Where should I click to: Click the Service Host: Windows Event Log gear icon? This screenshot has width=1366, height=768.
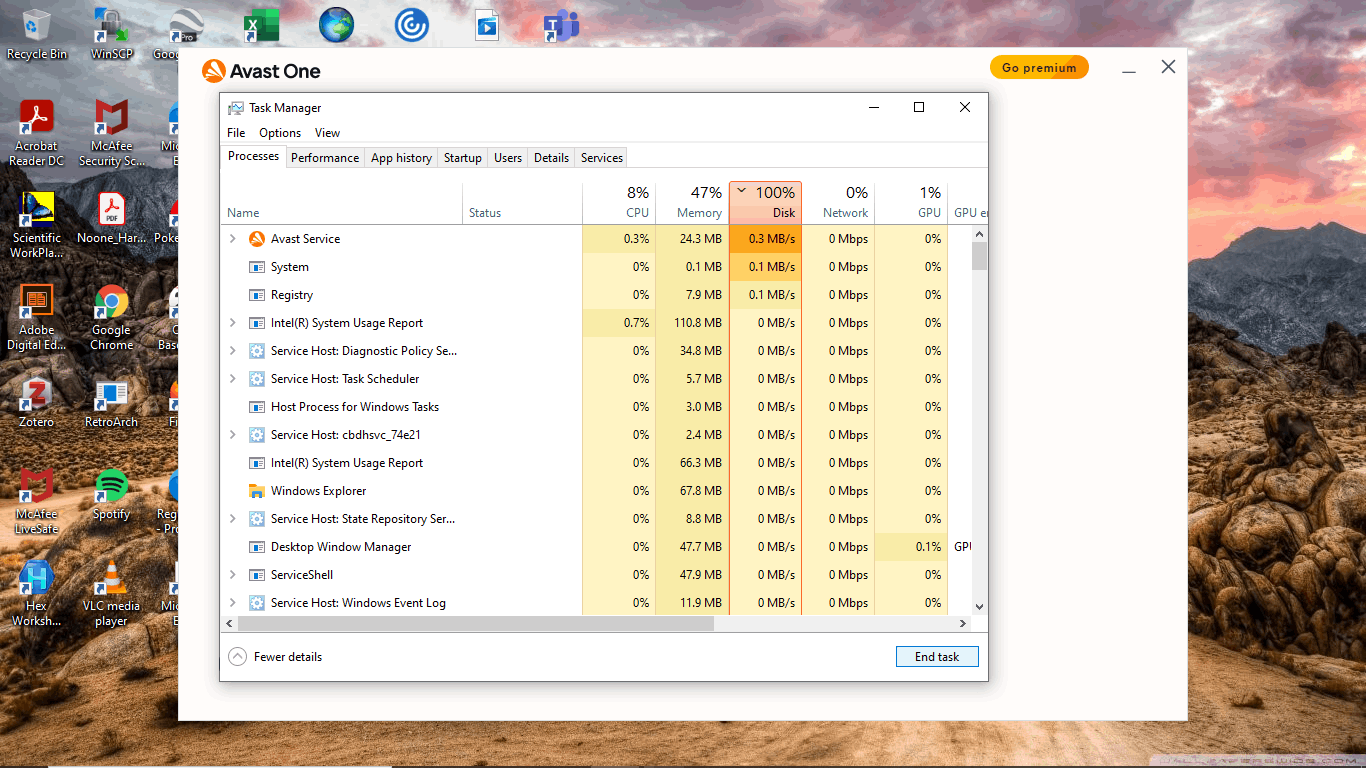256,603
